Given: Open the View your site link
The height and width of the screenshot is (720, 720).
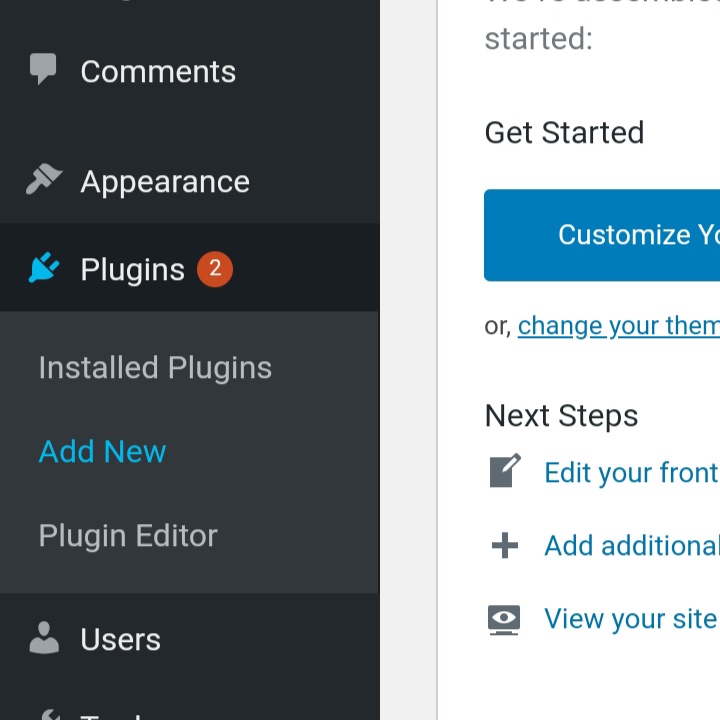Looking at the screenshot, I should (x=630, y=619).
